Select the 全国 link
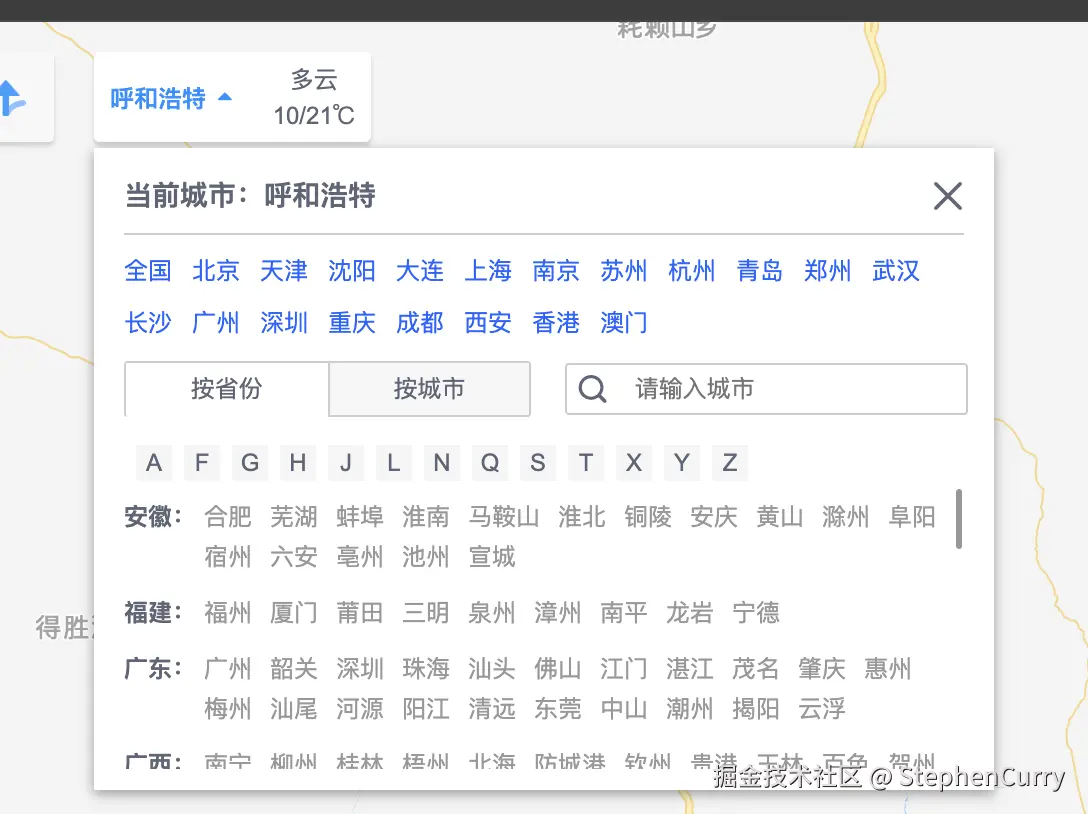 coord(148,270)
